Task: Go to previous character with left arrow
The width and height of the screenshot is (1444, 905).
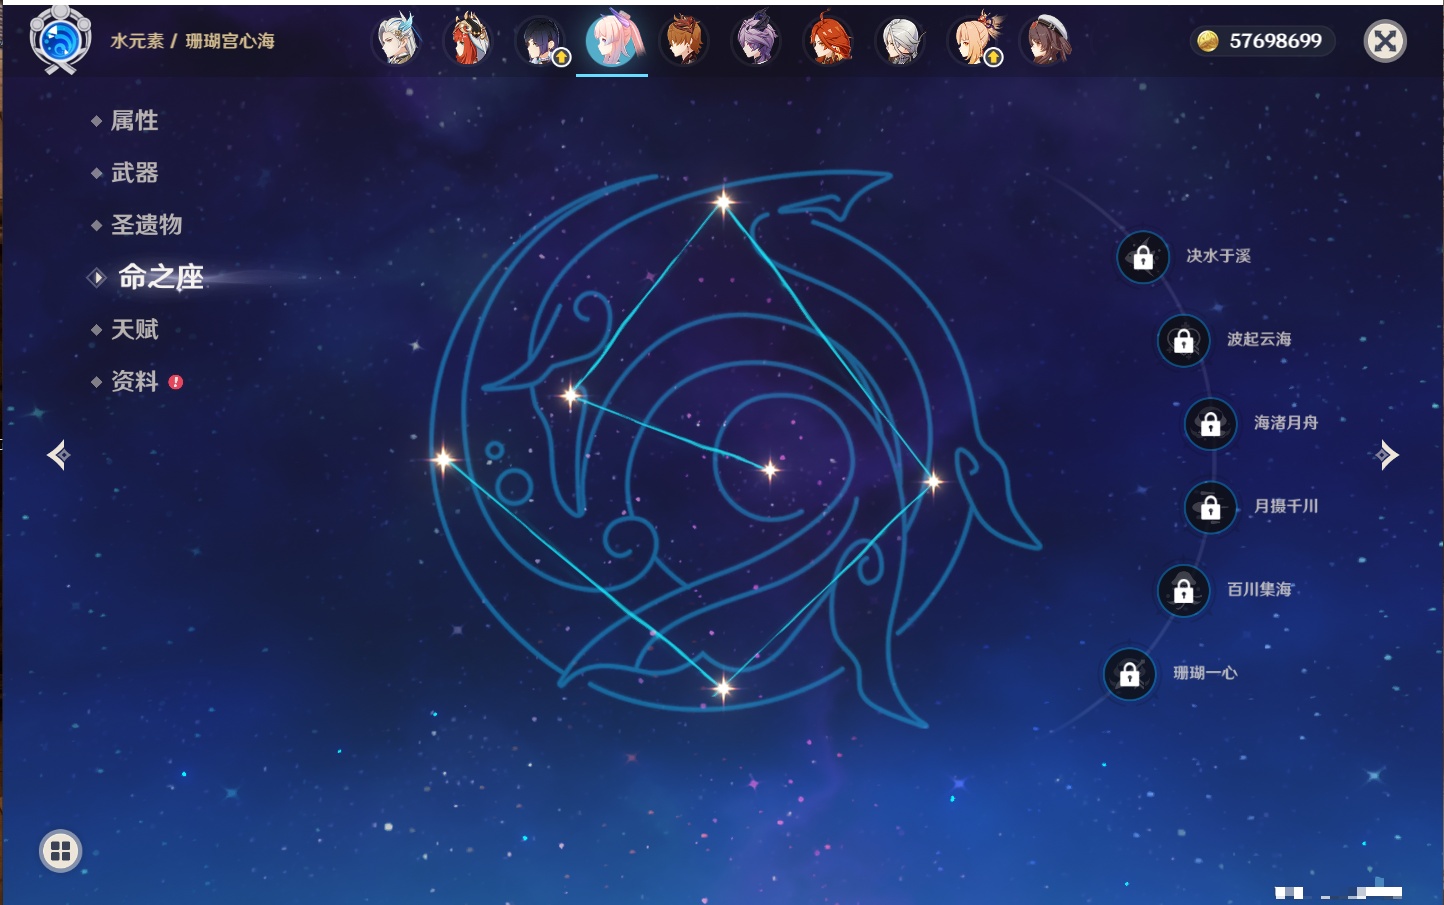Action: (x=58, y=455)
